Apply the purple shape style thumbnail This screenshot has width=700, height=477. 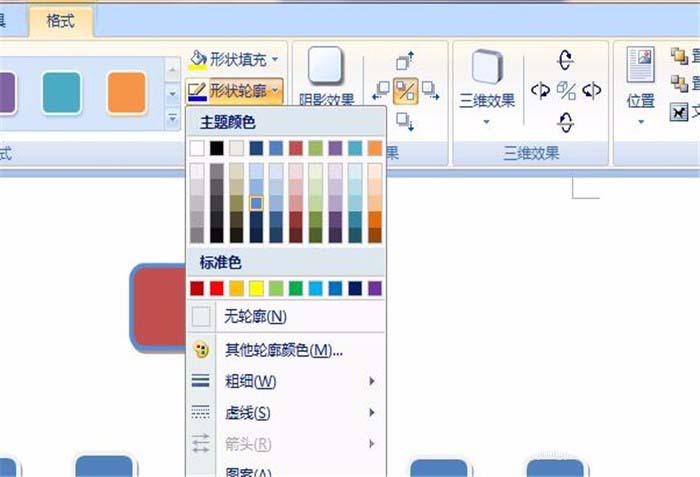pyautogui.click(x=7, y=93)
